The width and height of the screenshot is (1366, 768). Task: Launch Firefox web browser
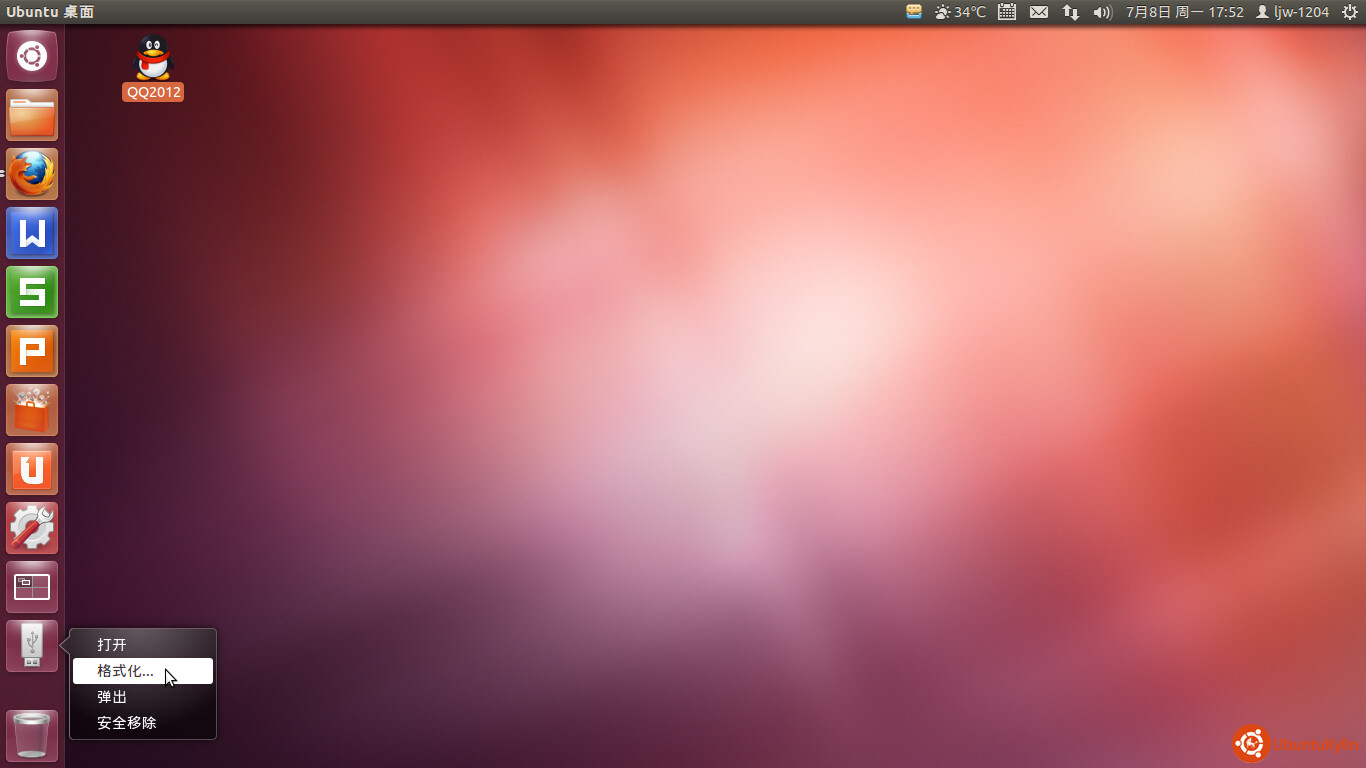32,174
